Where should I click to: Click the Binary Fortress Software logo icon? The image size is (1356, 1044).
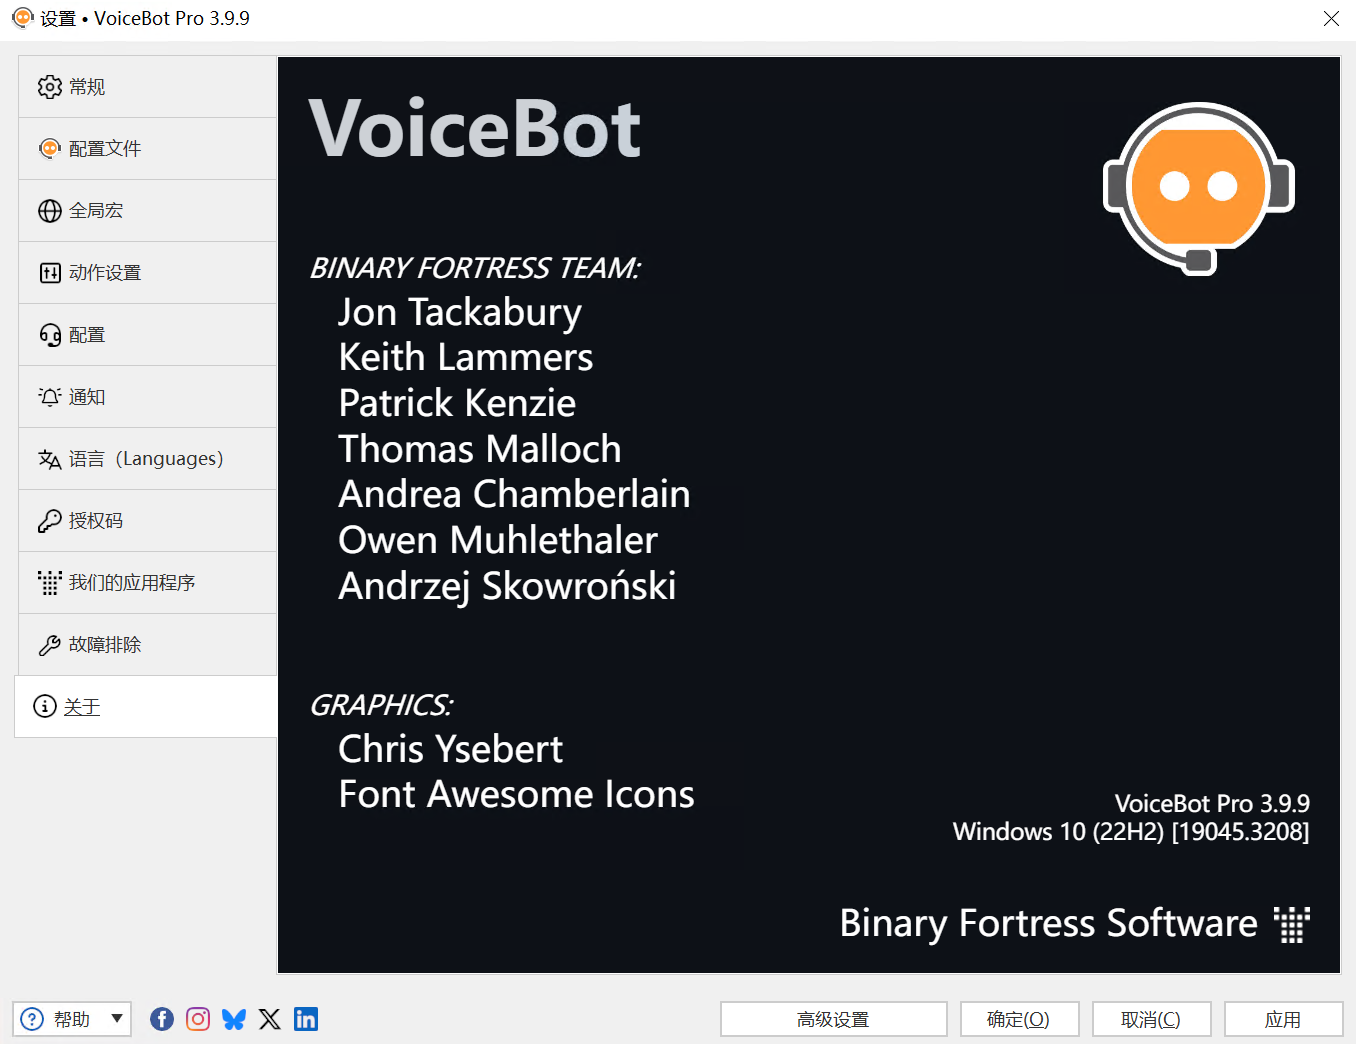1291,924
